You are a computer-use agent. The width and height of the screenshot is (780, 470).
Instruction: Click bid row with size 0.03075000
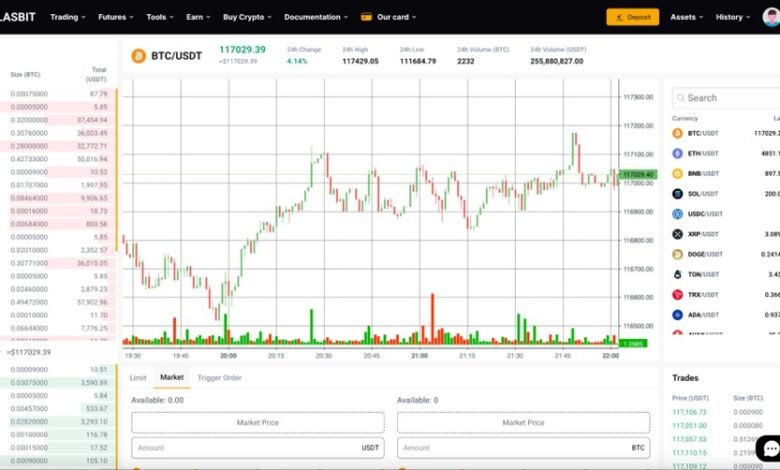58,382
